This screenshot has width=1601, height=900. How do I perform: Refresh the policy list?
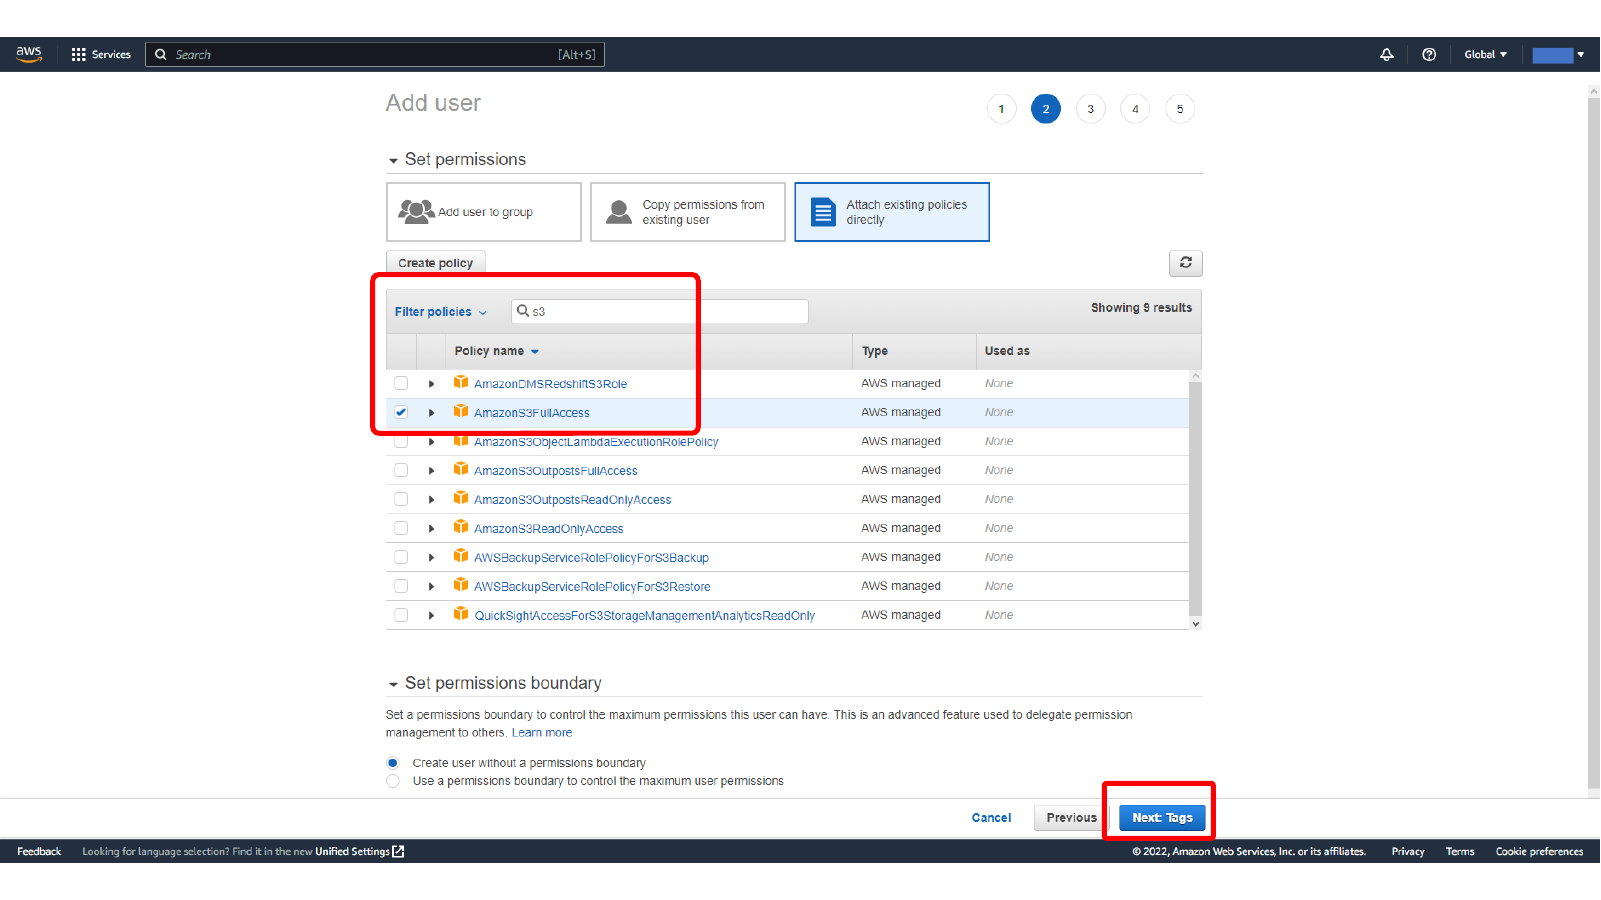[x=1186, y=263]
